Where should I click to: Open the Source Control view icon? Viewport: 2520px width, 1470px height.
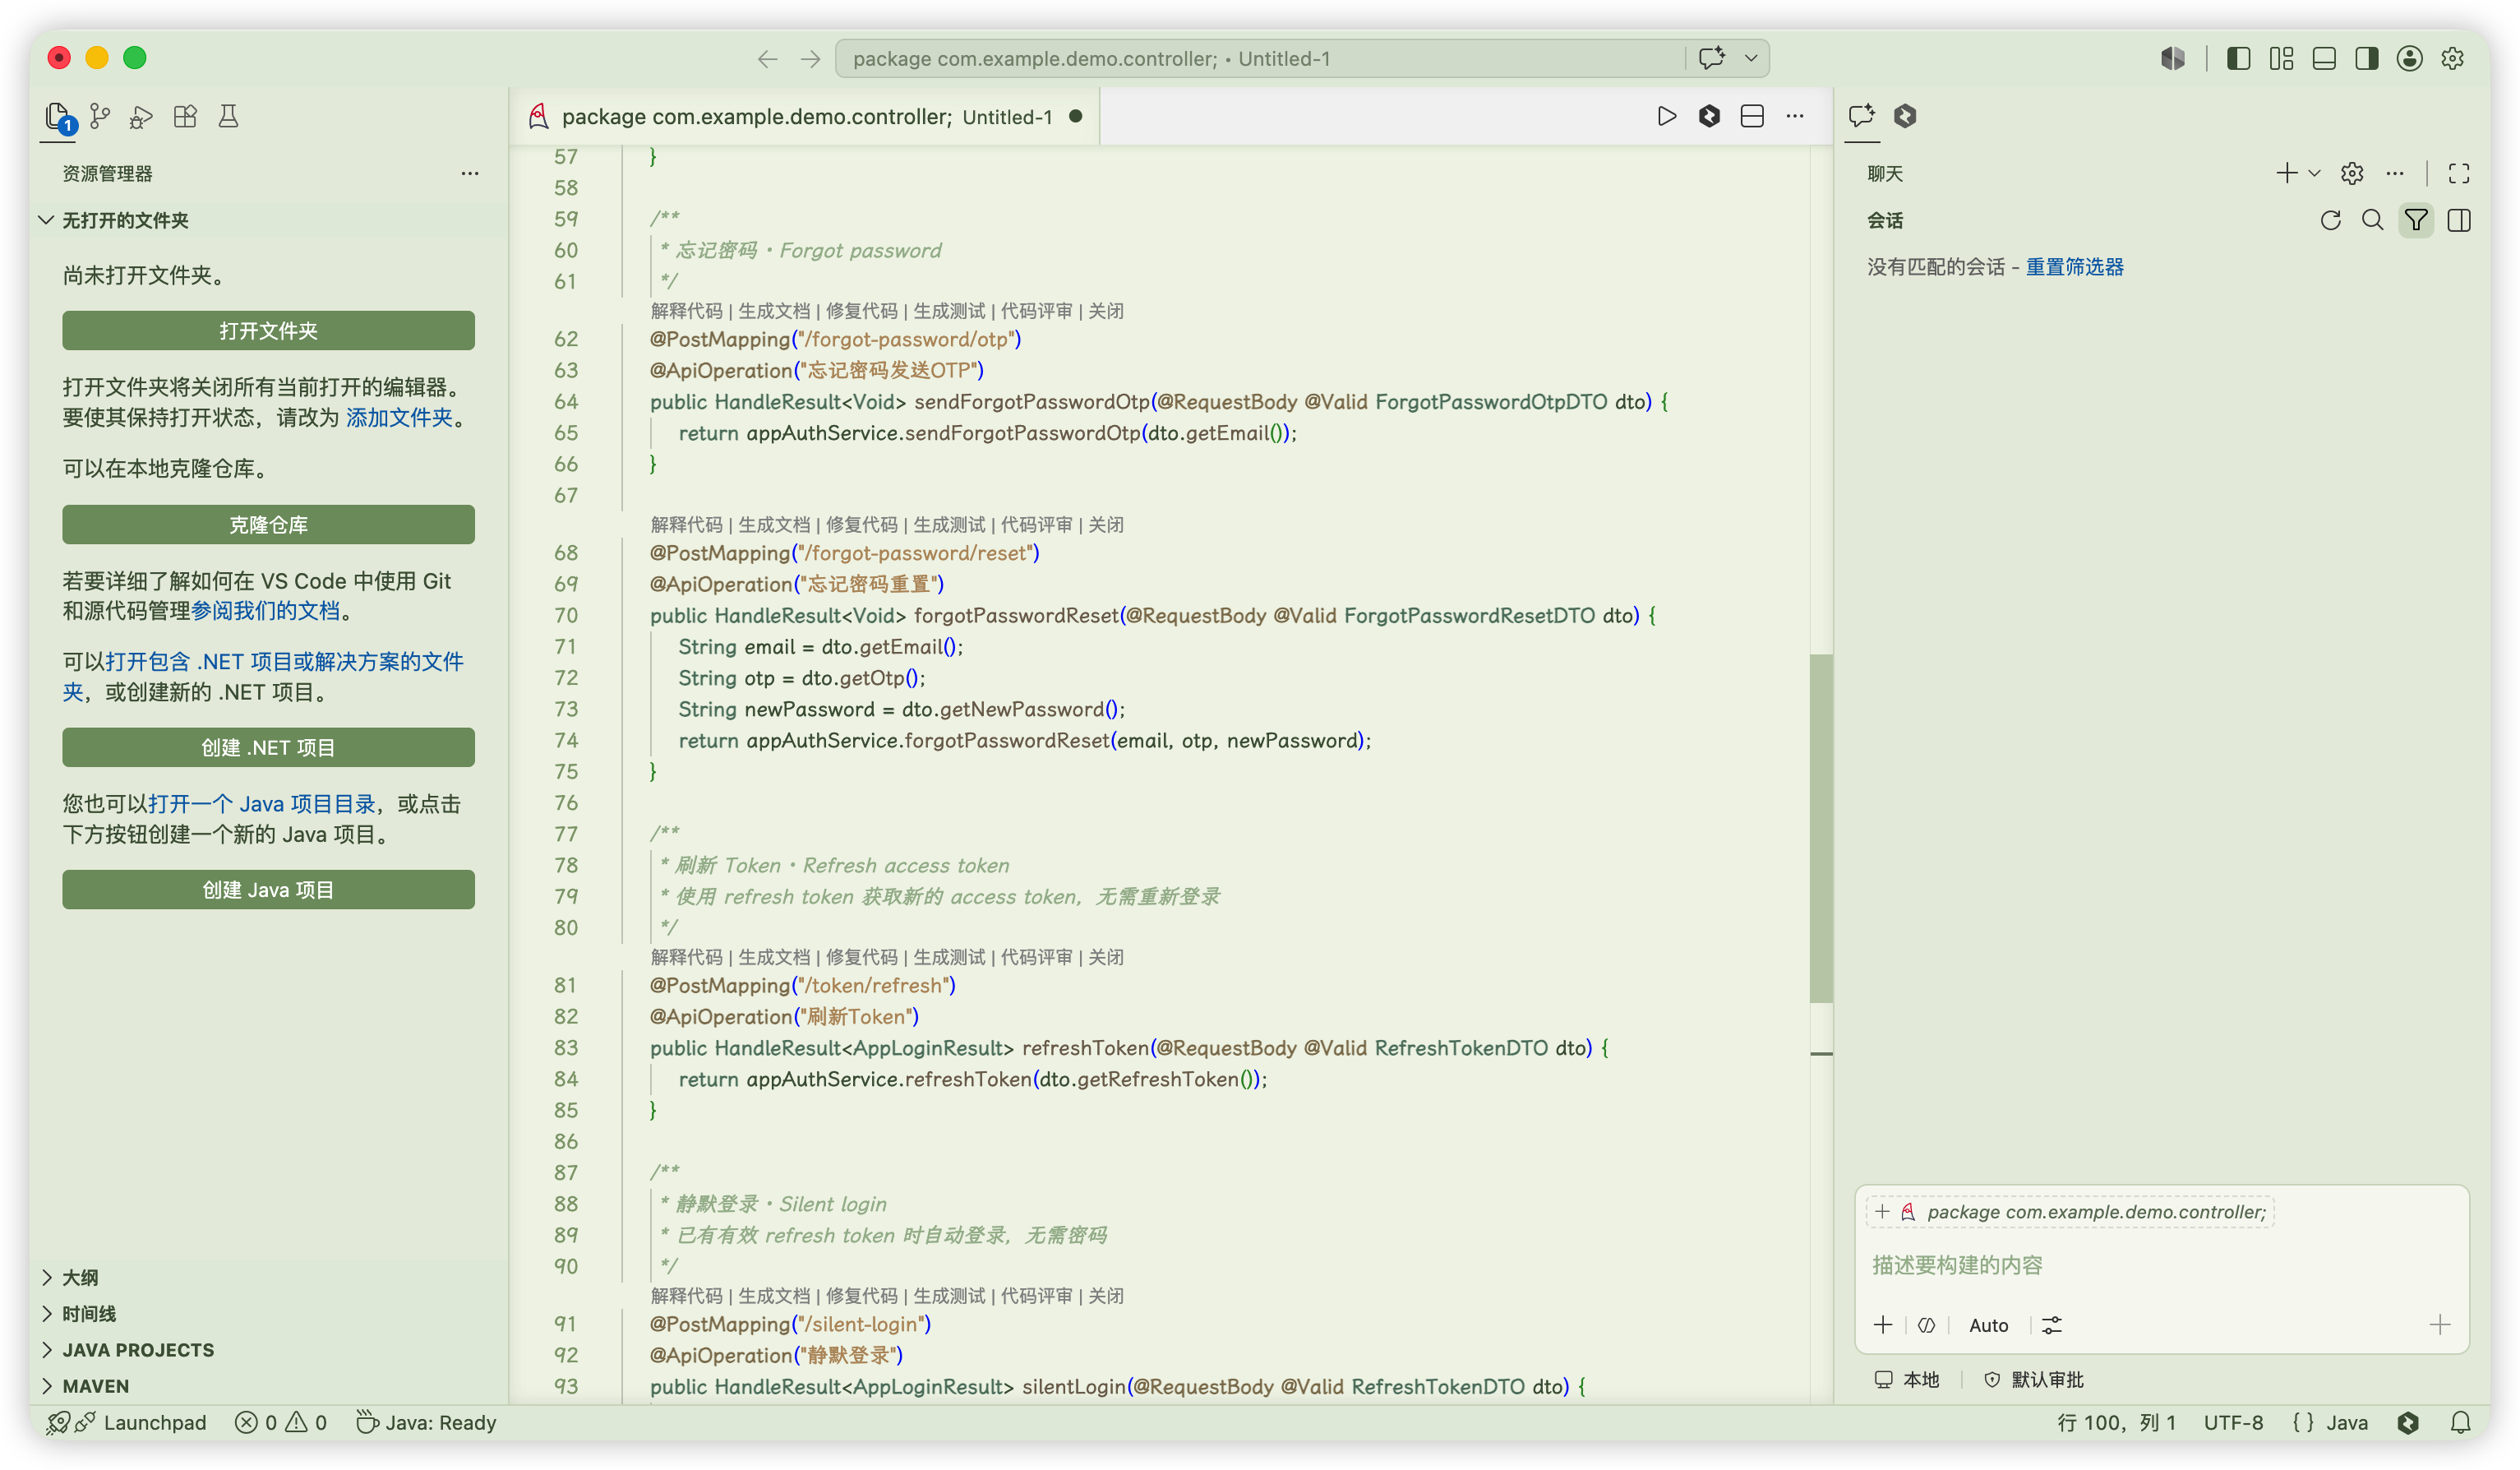point(100,117)
